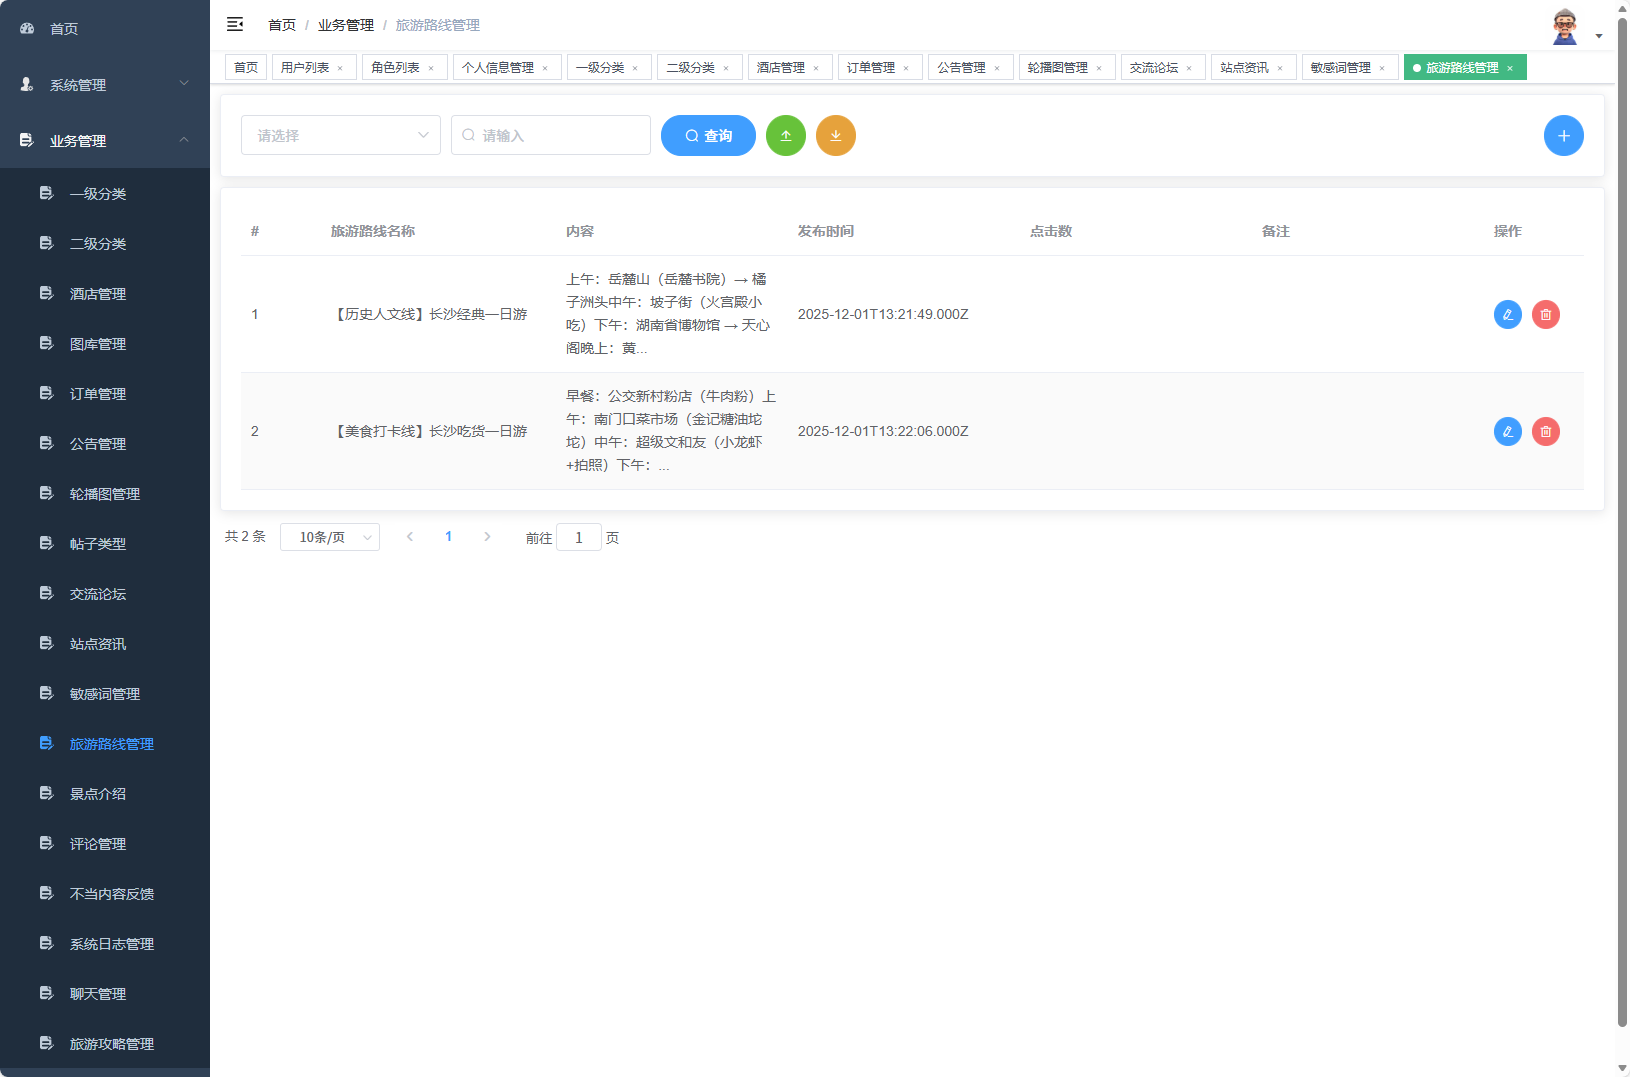Delete the 【美食打卡线】长沙吃货一日游 route

(x=1546, y=431)
